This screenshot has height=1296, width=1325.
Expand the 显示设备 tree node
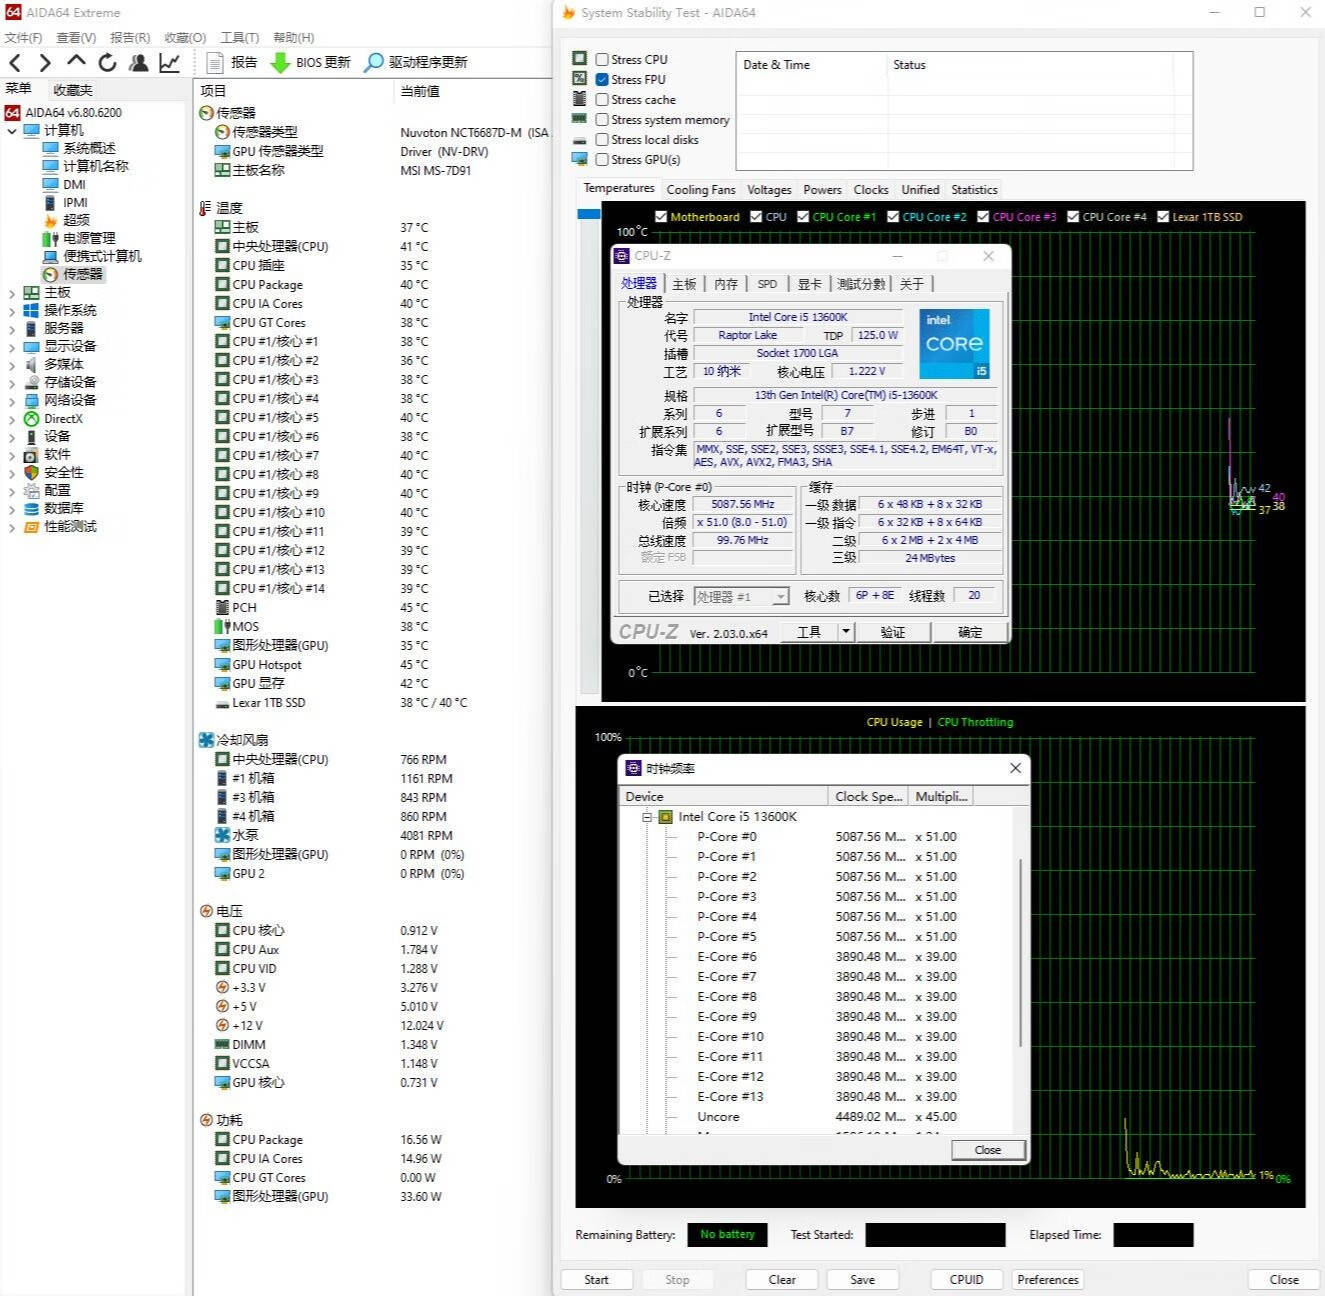pyautogui.click(x=12, y=347)
